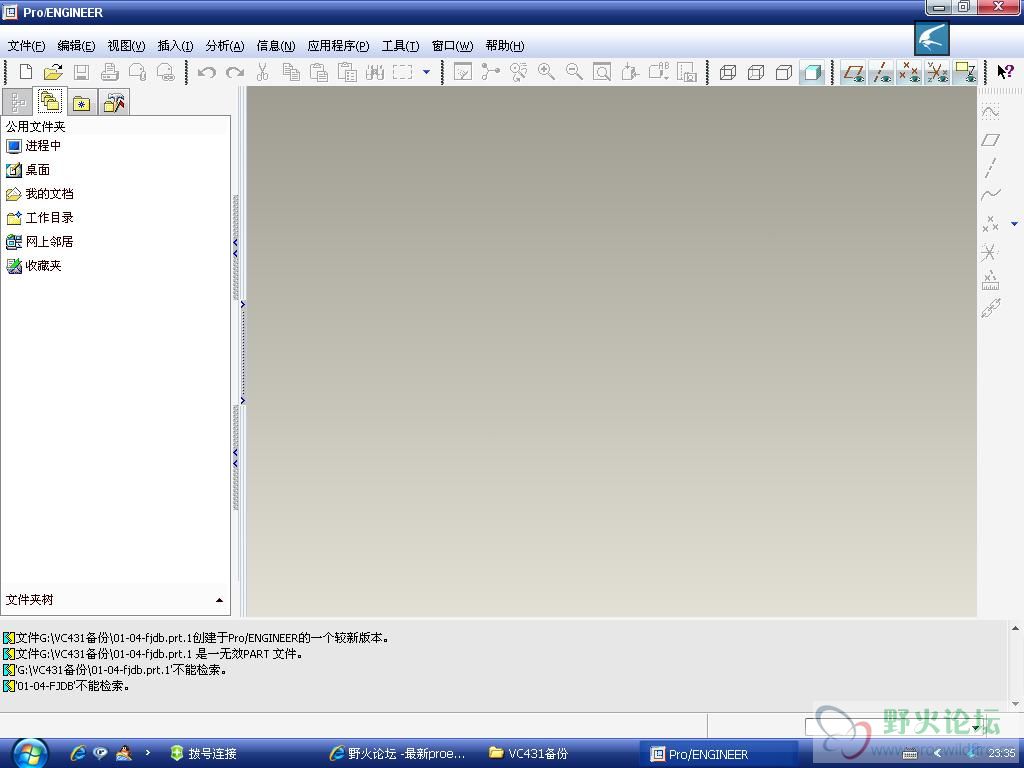Screen dimensions: 1024x768
Task: Select No Hidden display style icon
Action: [784, 72]
